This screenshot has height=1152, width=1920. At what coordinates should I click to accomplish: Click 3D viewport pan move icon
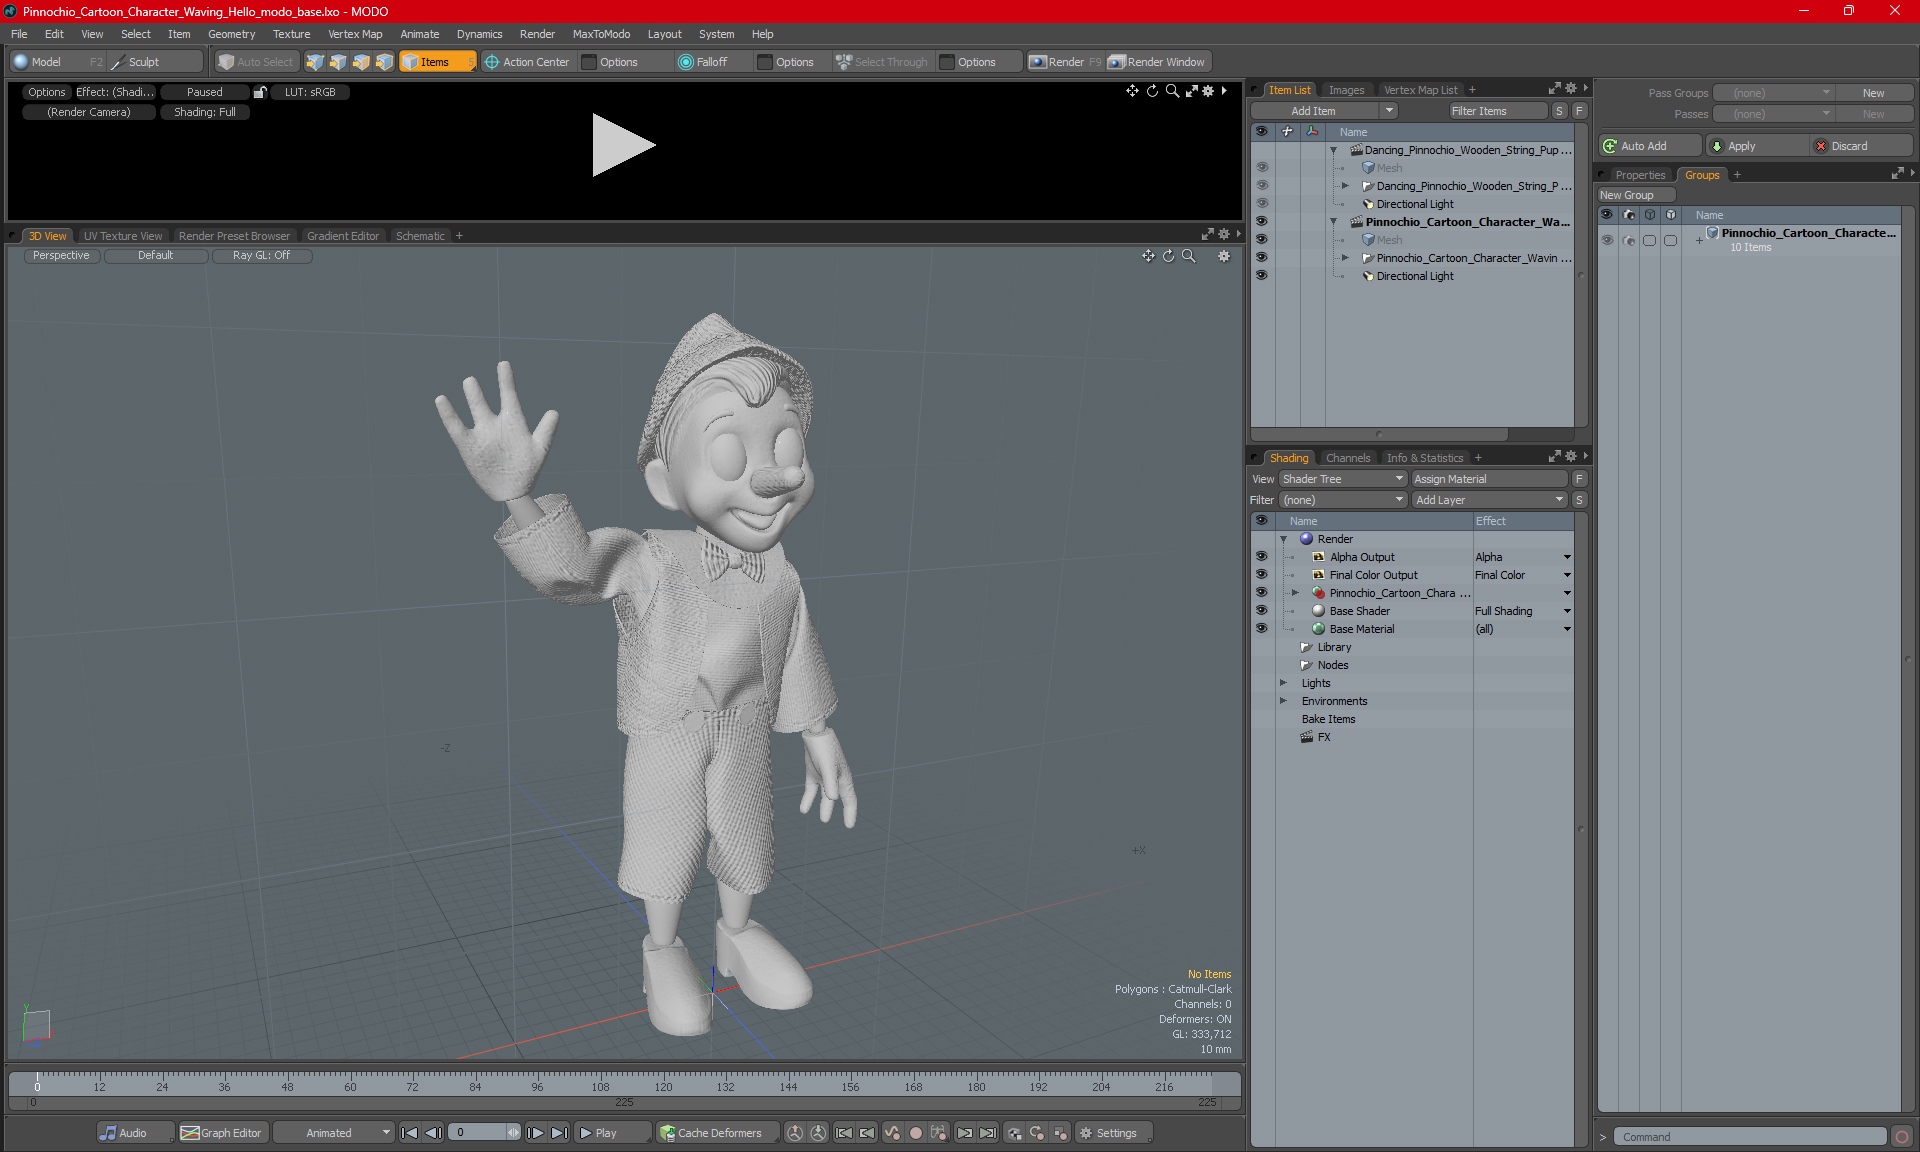(x=1148, y=256)
